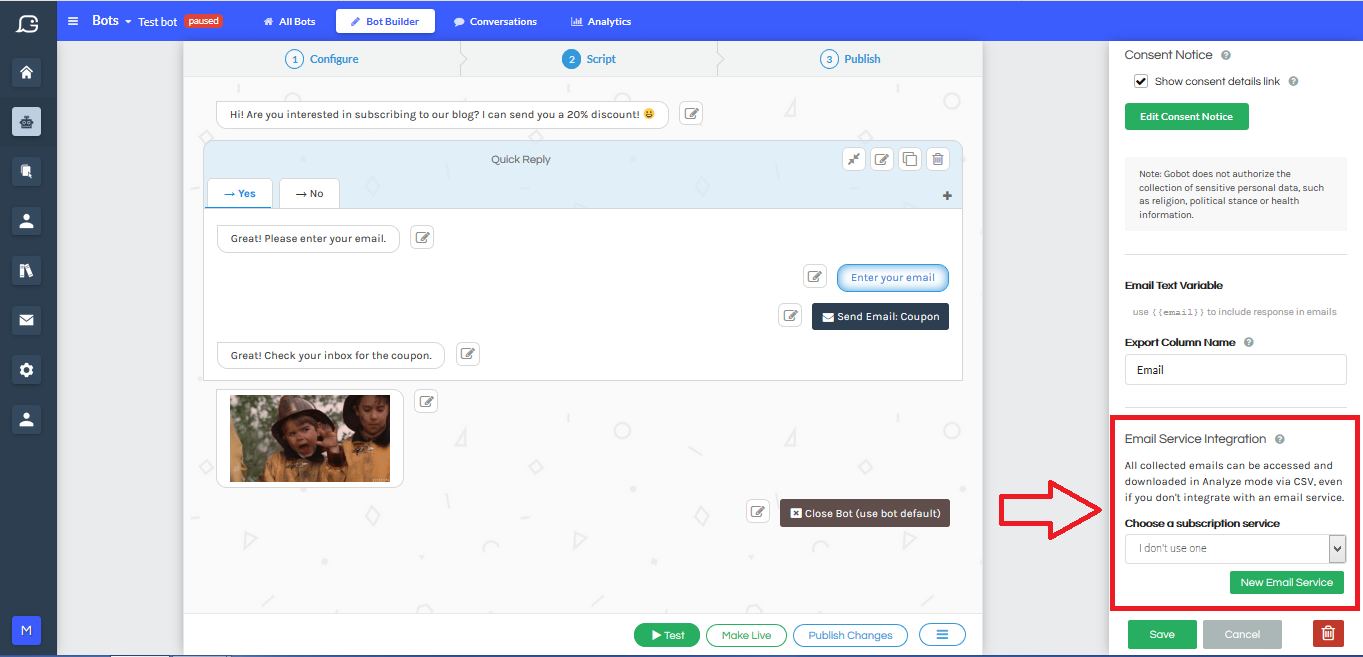Edit the Quick Reply block
Image resolution: width=1363 pixels, height=657 pixels.
point(882,159)
